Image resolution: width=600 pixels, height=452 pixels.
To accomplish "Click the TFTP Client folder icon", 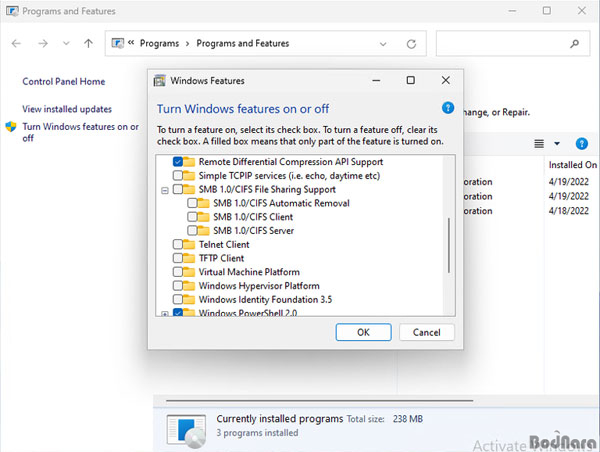I will (x=189, y=258).
